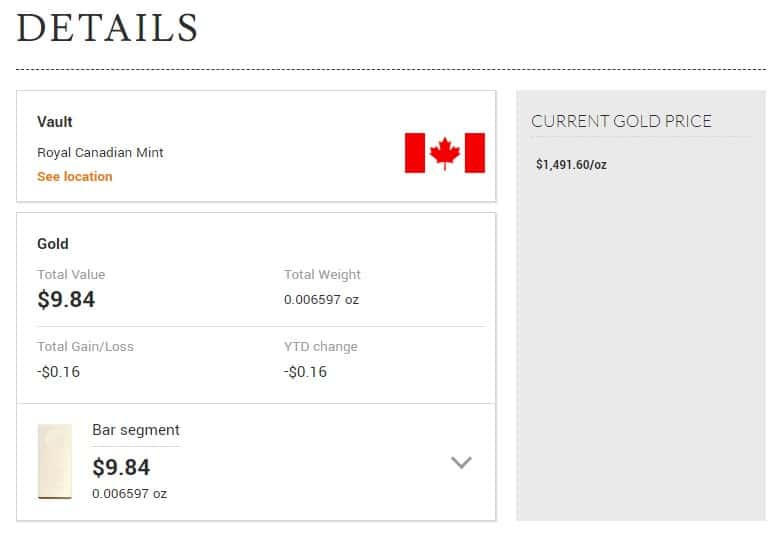Expand the Bar segment chevron

point(461,462)
